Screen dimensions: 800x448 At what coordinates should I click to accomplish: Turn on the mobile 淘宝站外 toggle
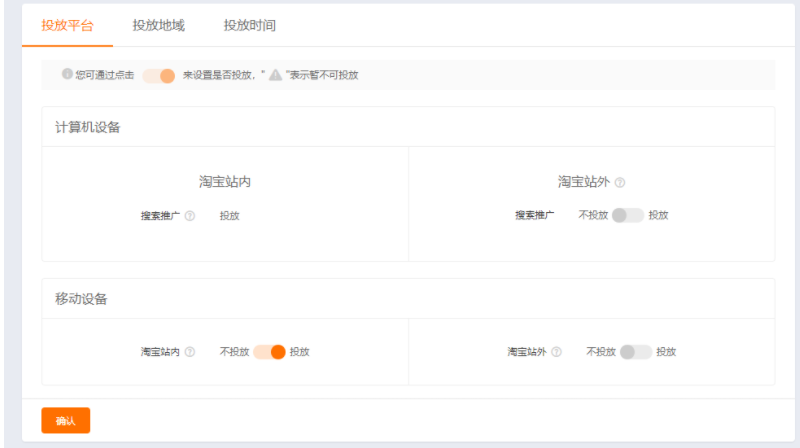click(635, 352)
